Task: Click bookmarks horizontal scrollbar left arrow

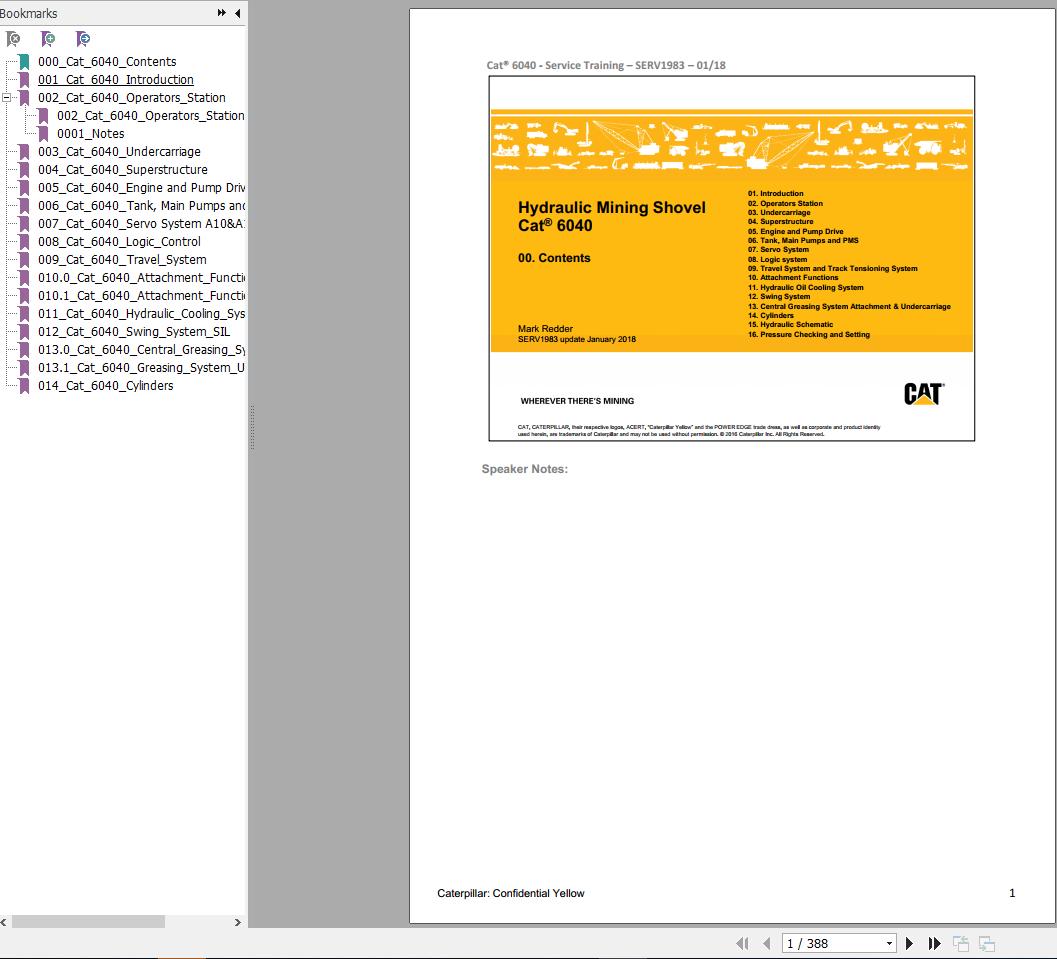Action: tap(4, 922)
